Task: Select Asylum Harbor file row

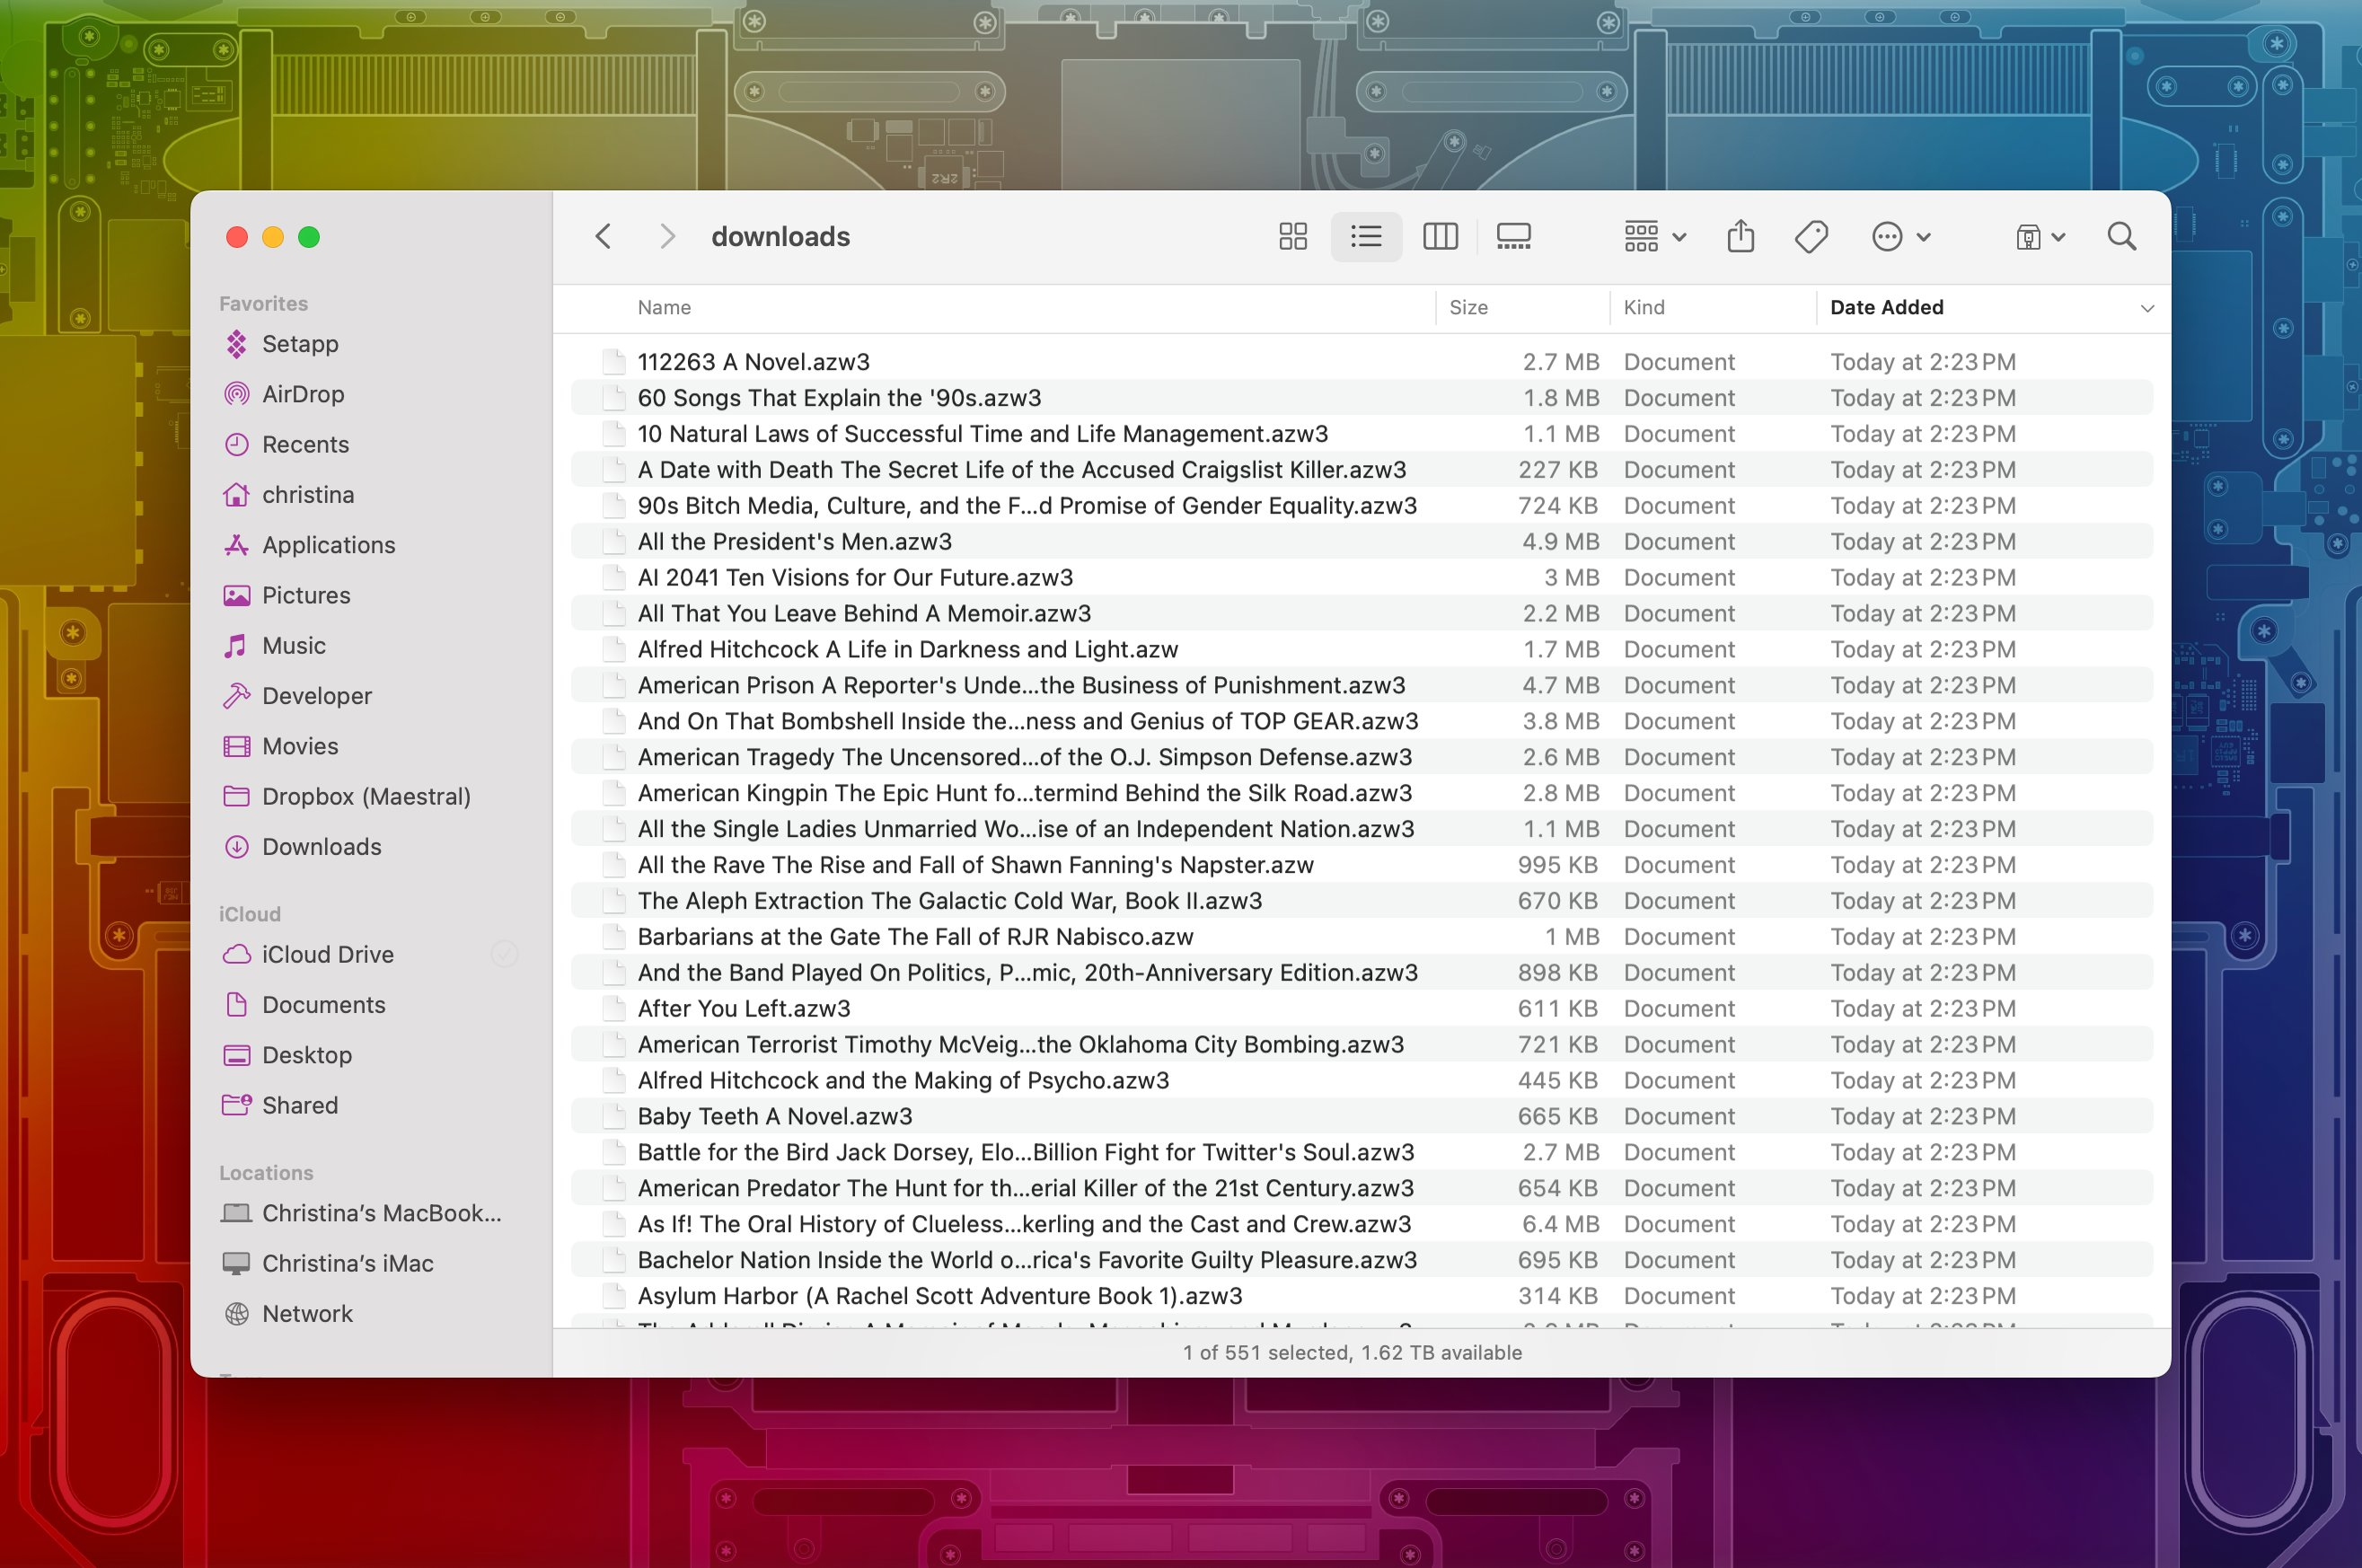Action: [x=1362, y=1296]
